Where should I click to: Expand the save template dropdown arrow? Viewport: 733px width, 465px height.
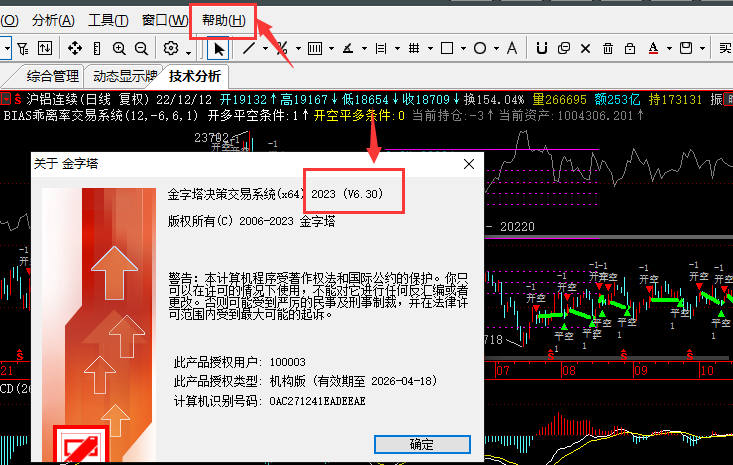click(x=702, y=49)
